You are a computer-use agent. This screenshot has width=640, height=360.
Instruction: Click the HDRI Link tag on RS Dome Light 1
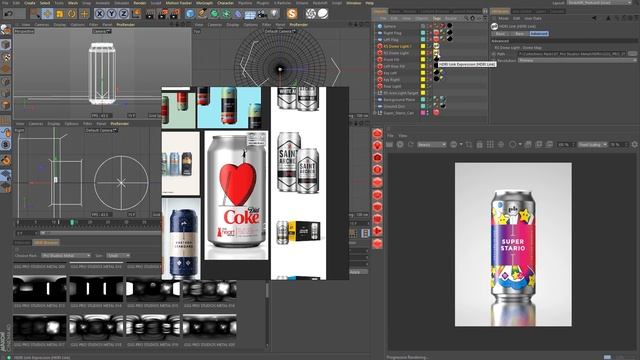click(436, 46)
